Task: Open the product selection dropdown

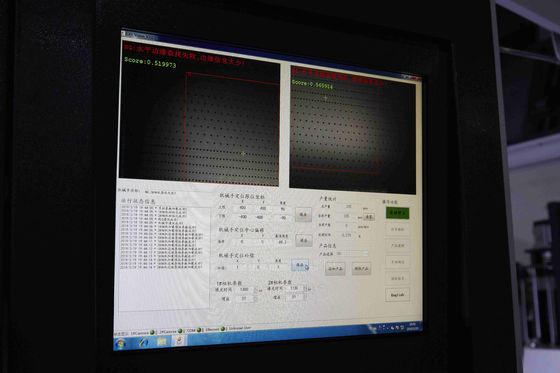Action: tap(352, 254)
